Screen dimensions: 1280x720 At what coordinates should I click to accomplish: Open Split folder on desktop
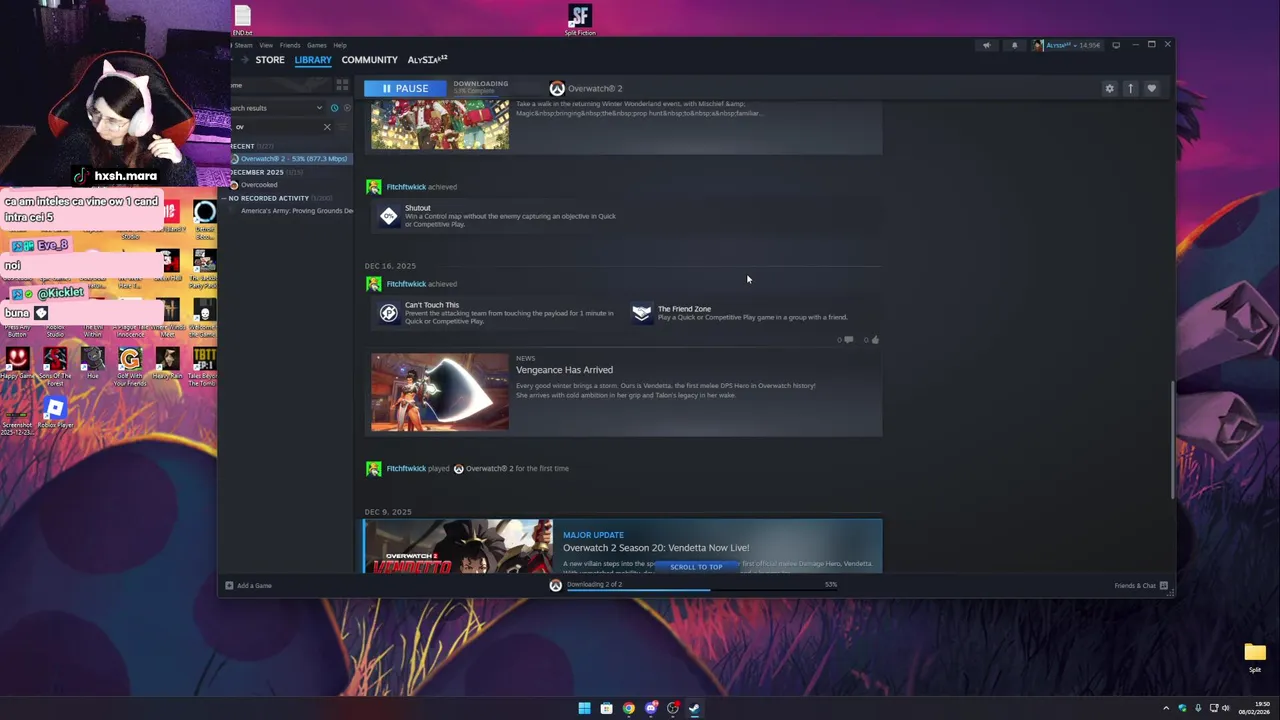click(x=1255, y=657)
